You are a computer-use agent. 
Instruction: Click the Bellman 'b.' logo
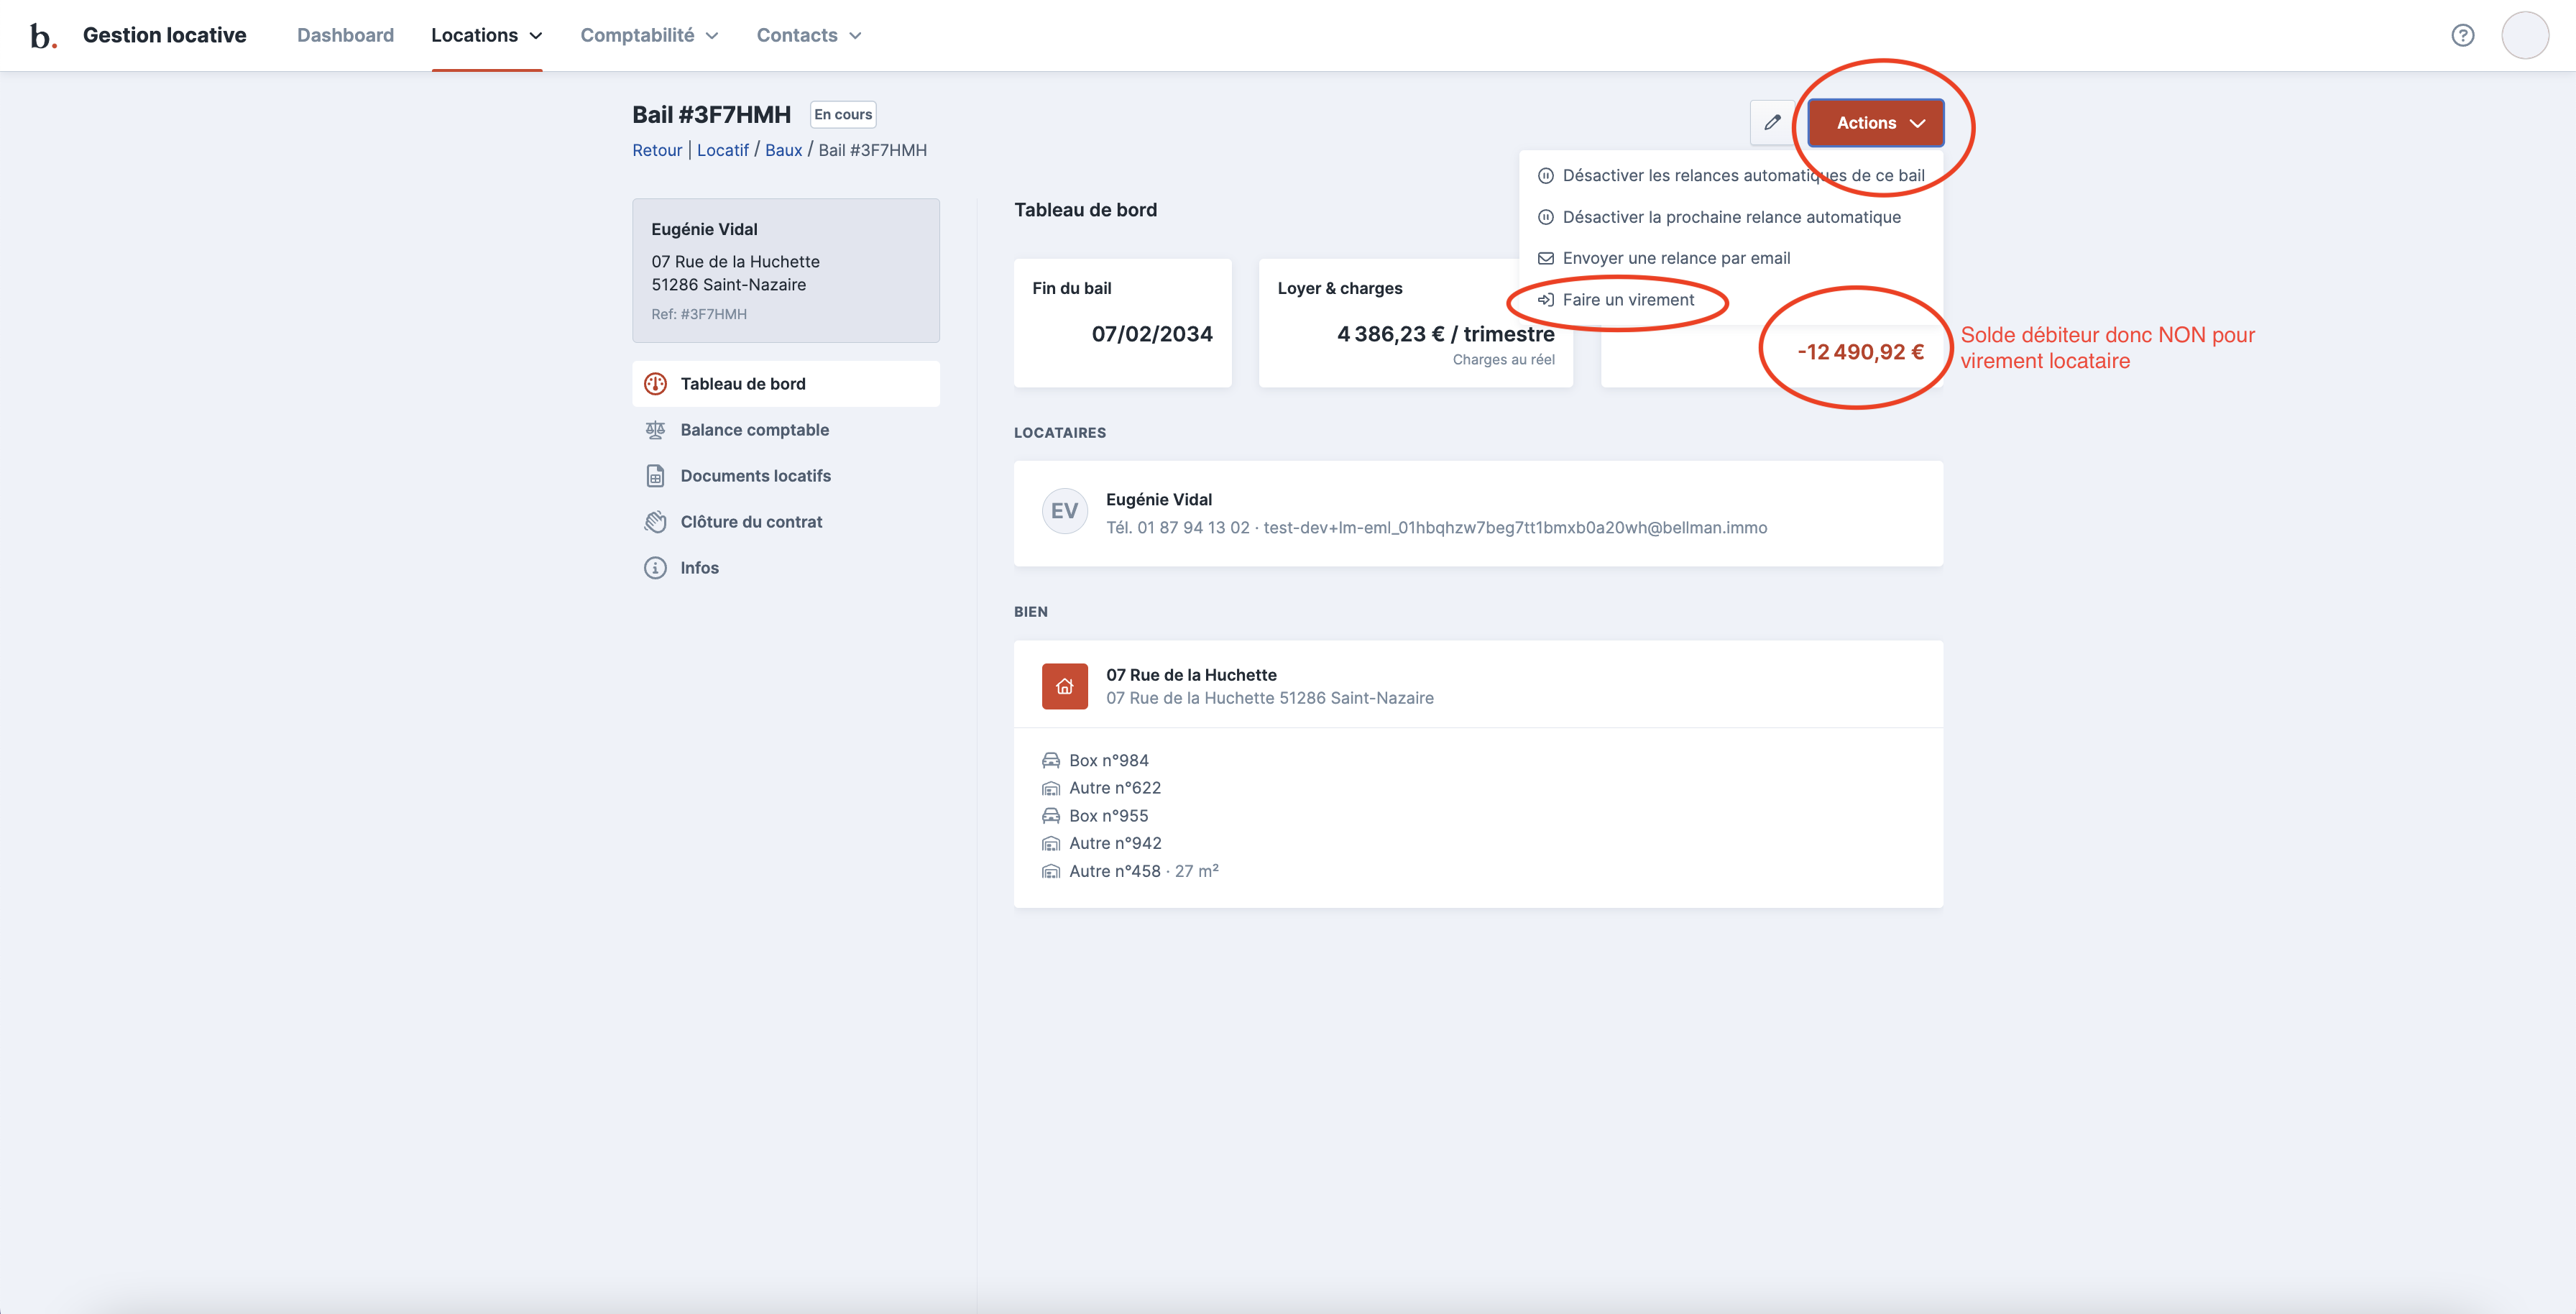click(42, 36)
